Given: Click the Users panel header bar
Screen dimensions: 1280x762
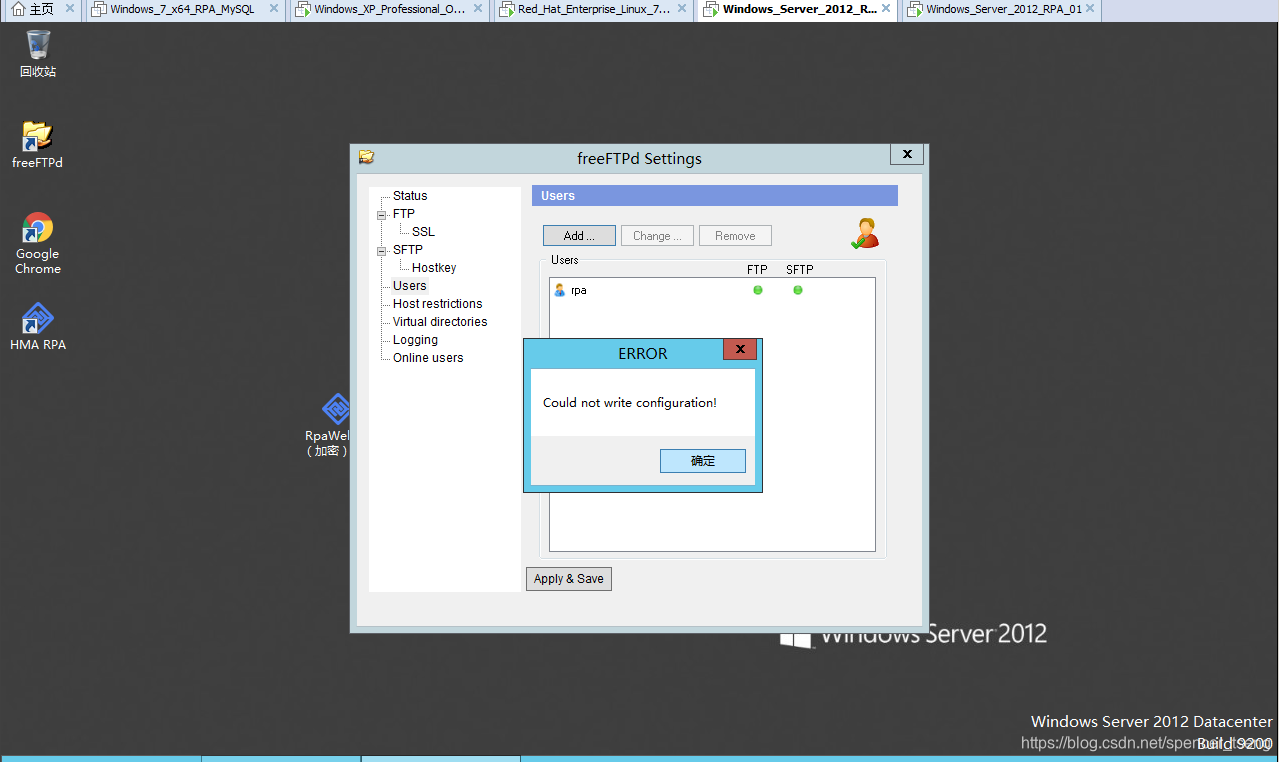Looking at the screenshot, I should click(x=715, y=196).
